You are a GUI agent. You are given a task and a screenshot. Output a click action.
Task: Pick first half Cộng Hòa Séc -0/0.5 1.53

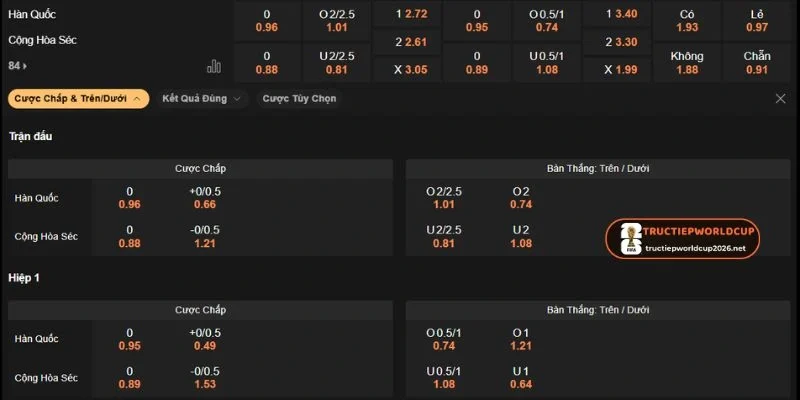[205, 378]
